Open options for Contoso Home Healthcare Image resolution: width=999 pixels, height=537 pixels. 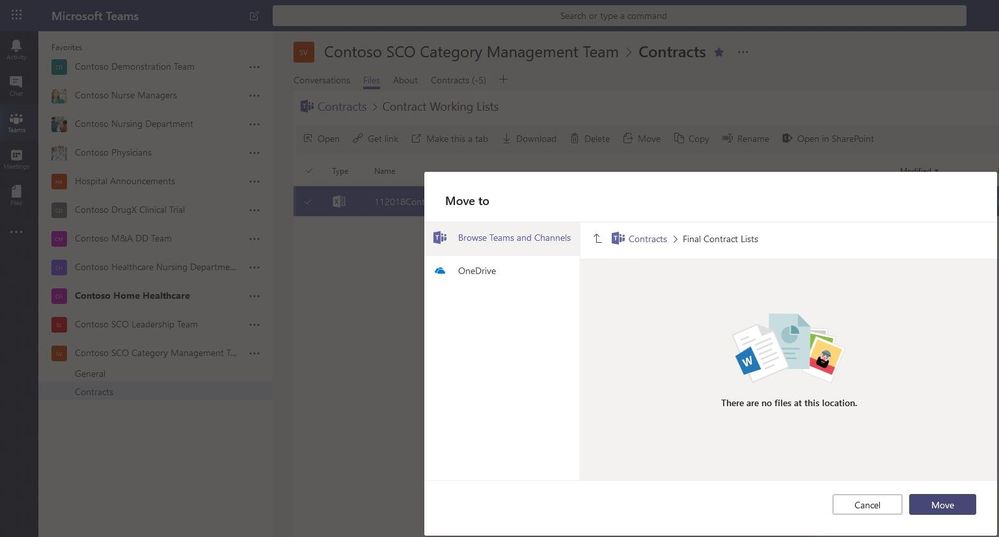pyautogui.click(x=254, y=296)
